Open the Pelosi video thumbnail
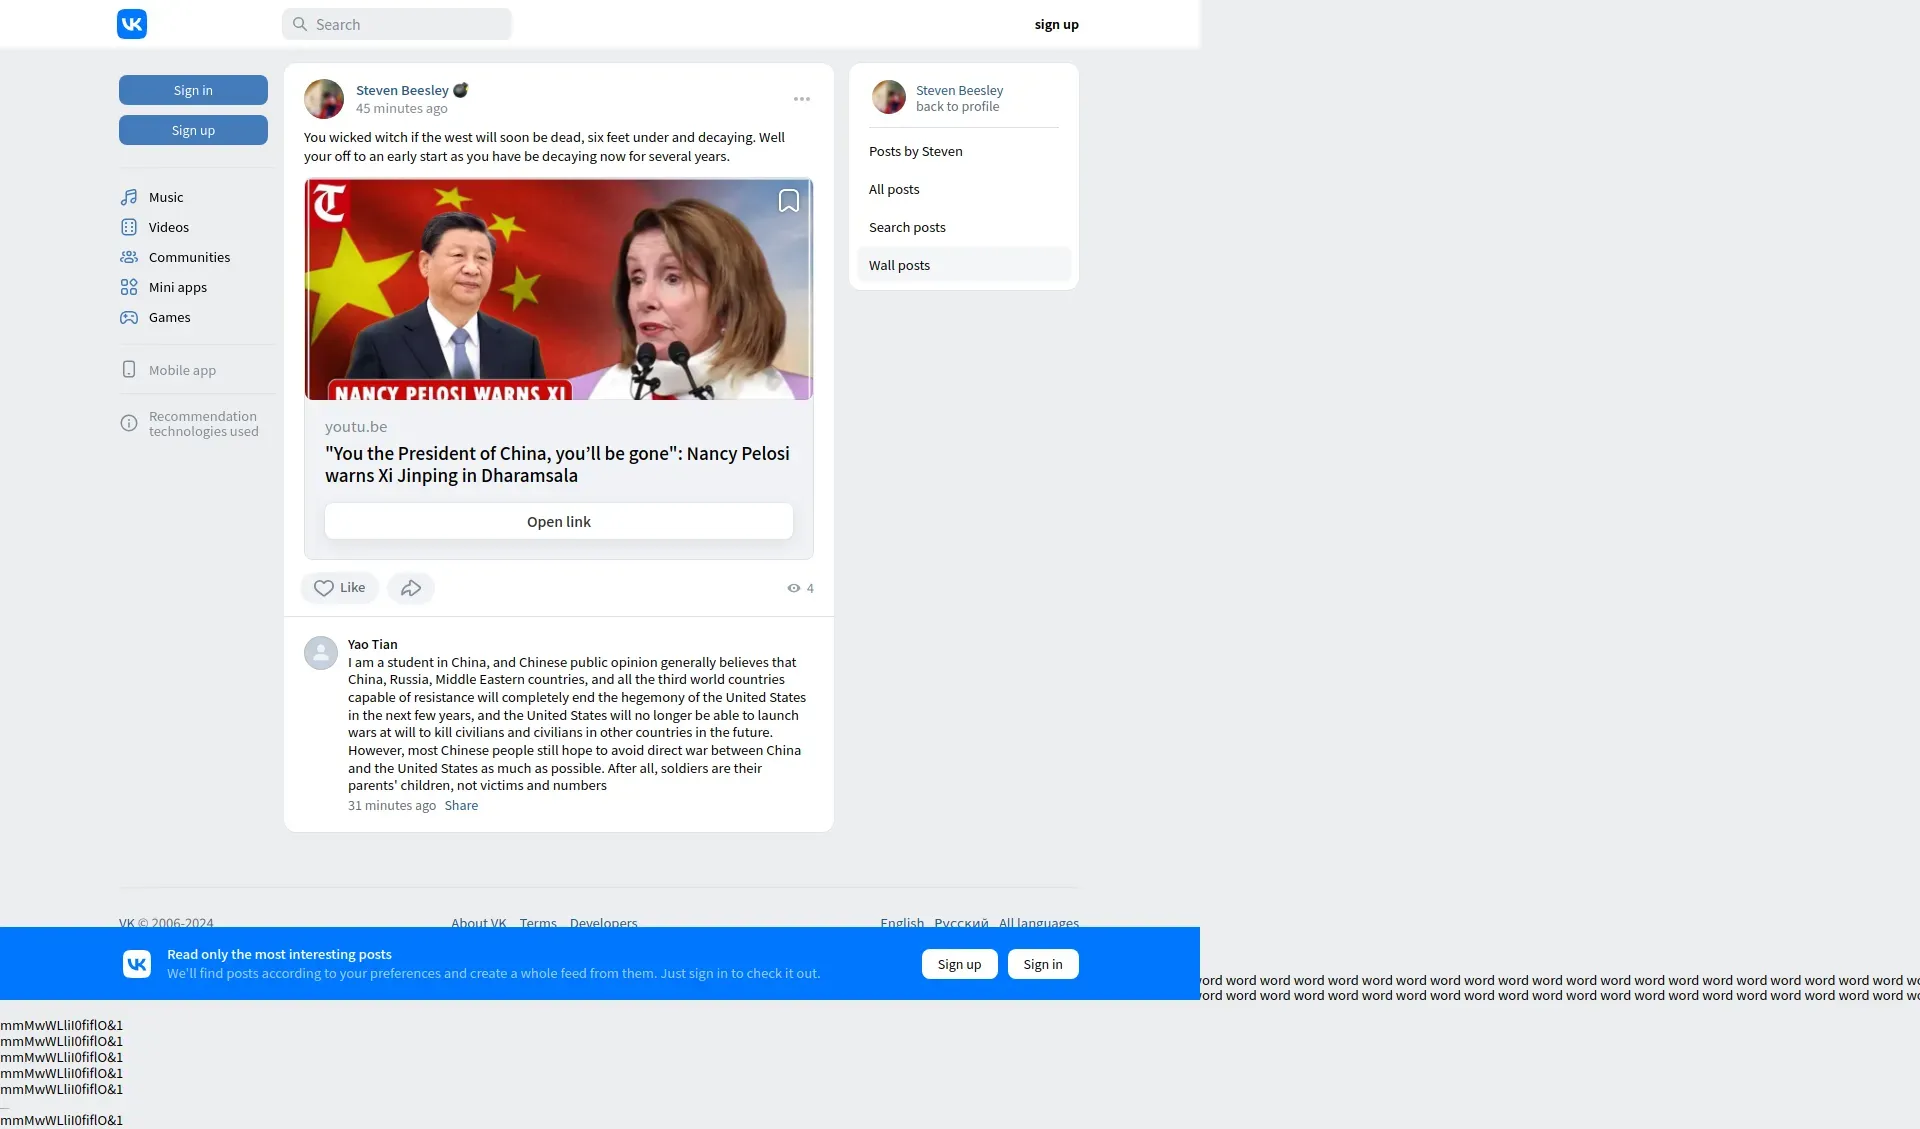1920x1129 pixels. pos(558,290)
